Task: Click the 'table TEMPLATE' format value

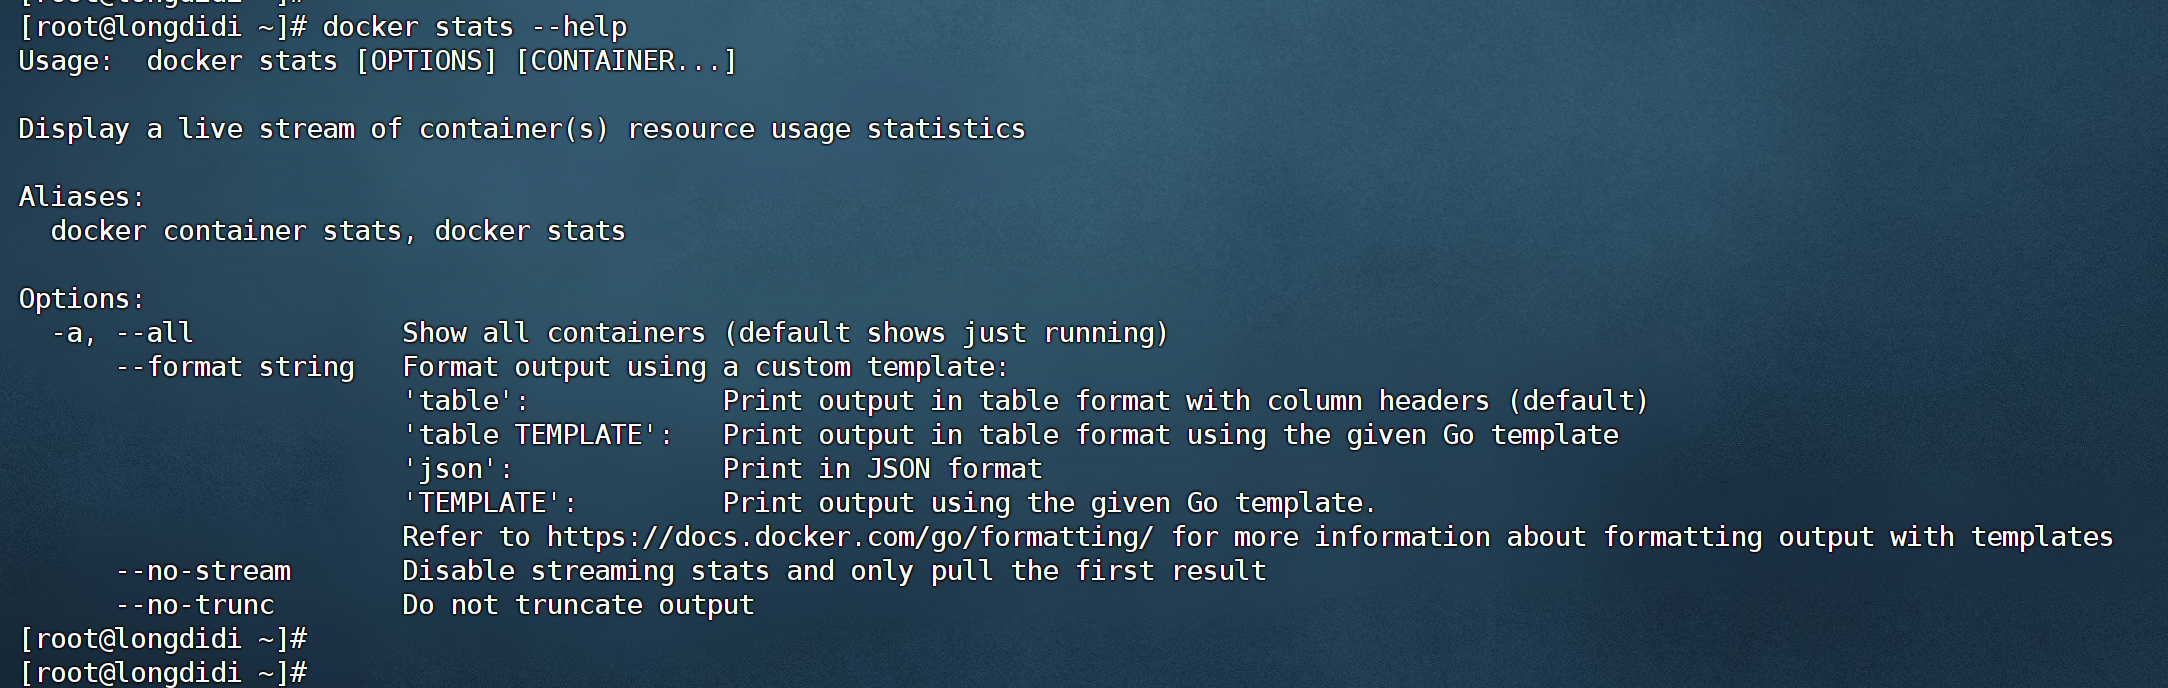Action: point(538,435)
